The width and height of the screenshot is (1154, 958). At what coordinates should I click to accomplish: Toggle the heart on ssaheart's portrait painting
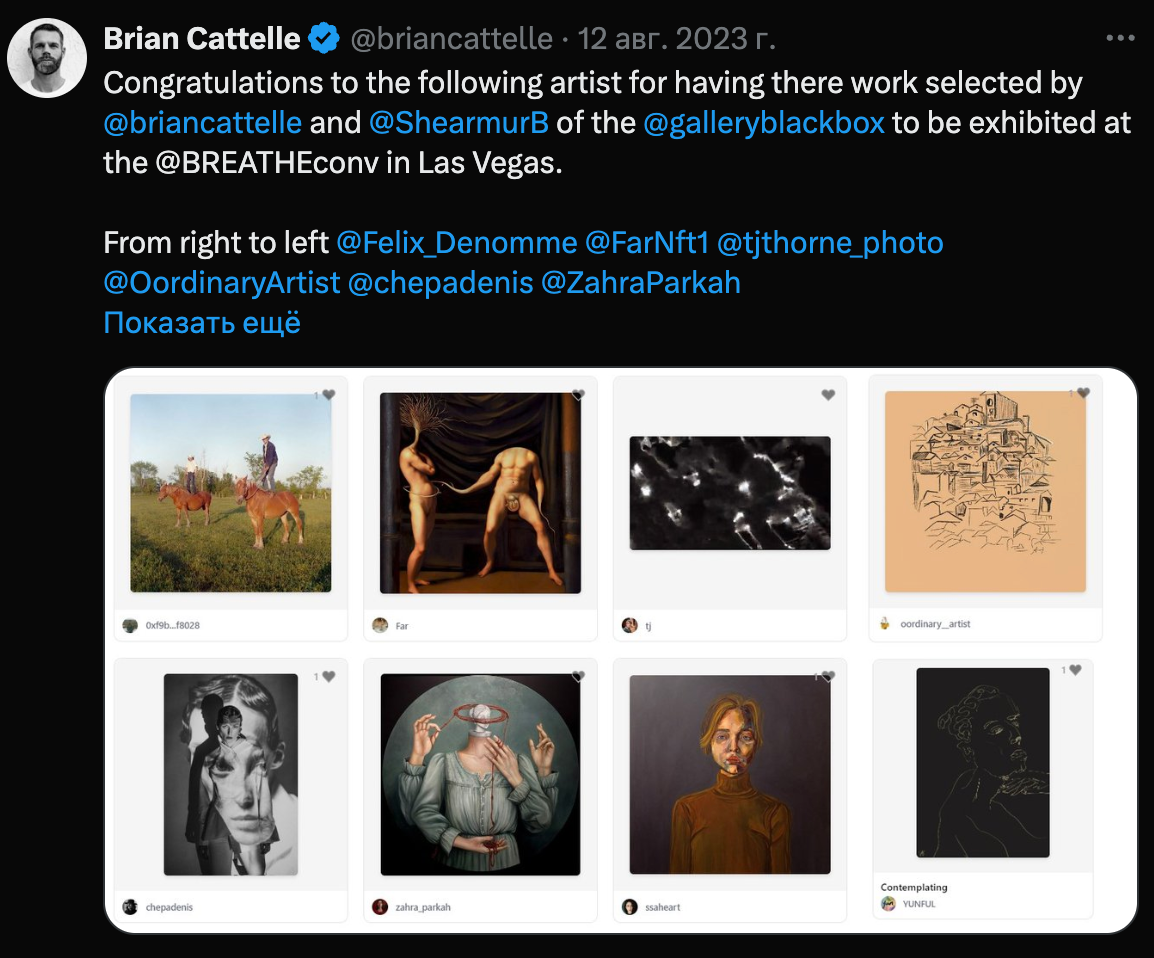(x=827, y=676)
